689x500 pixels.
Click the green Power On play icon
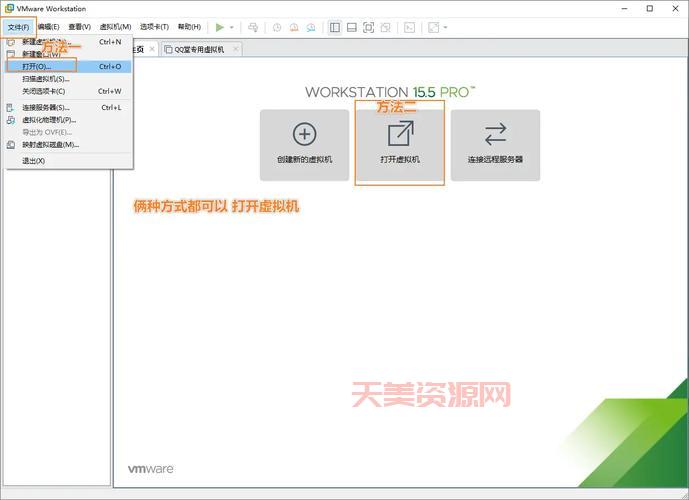point(219,28)
